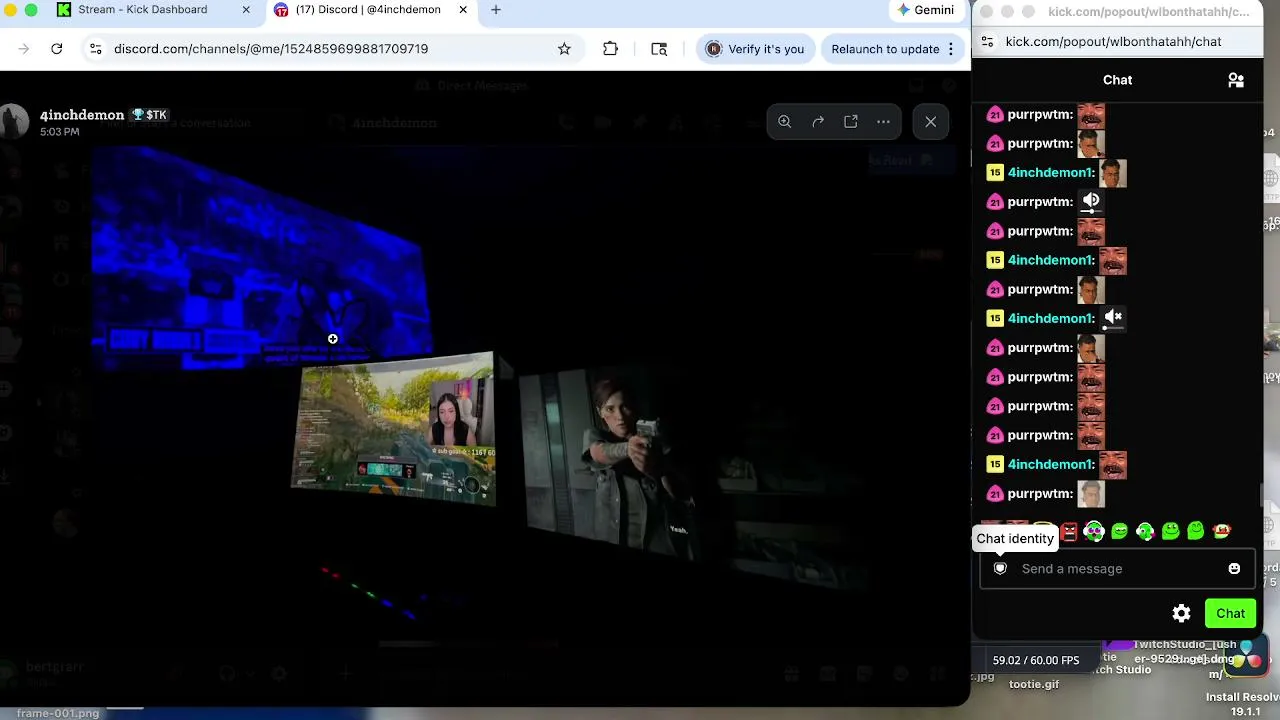This screenshot has width=1280, height=720.
Task: Send the message with the Chat button
Action: pyautogui.click(x=1230, y=614)
